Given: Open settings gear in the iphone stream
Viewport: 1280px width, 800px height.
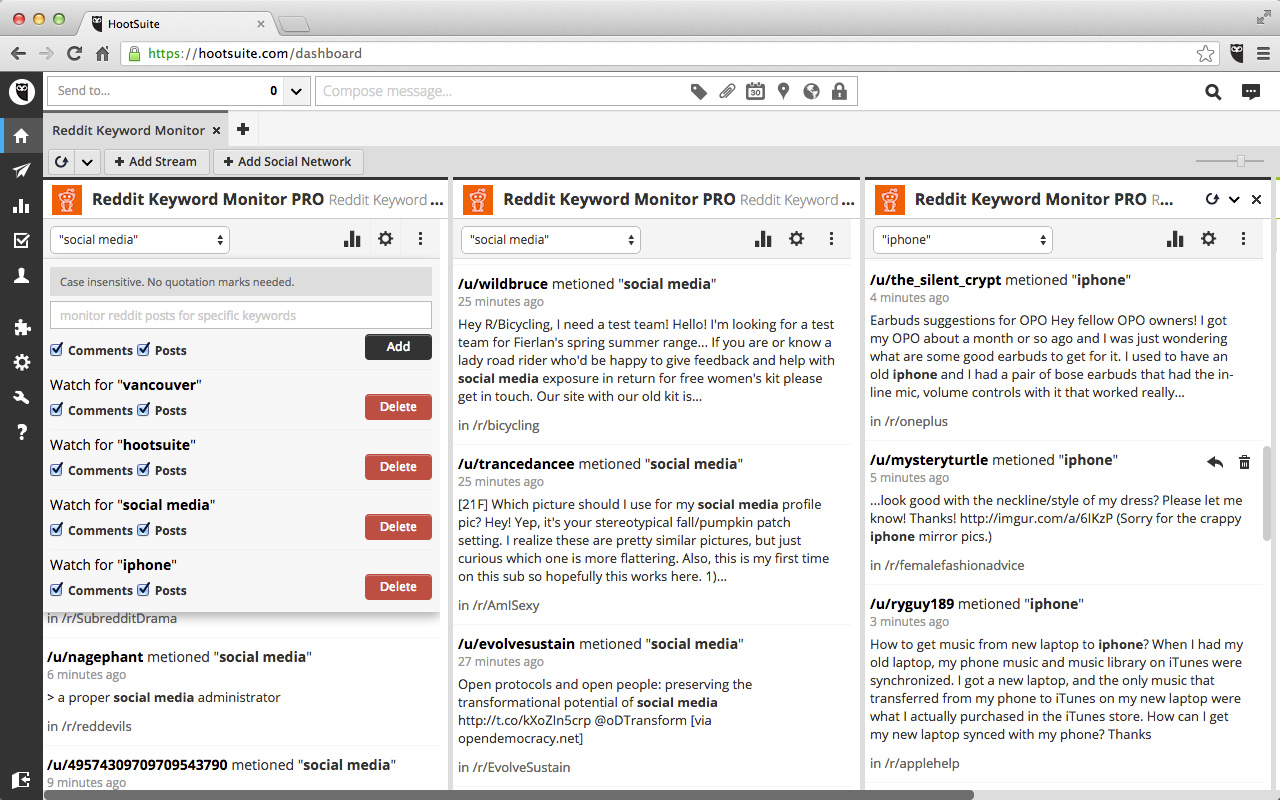Looking at the screenshot, I should click(1208, 239).
